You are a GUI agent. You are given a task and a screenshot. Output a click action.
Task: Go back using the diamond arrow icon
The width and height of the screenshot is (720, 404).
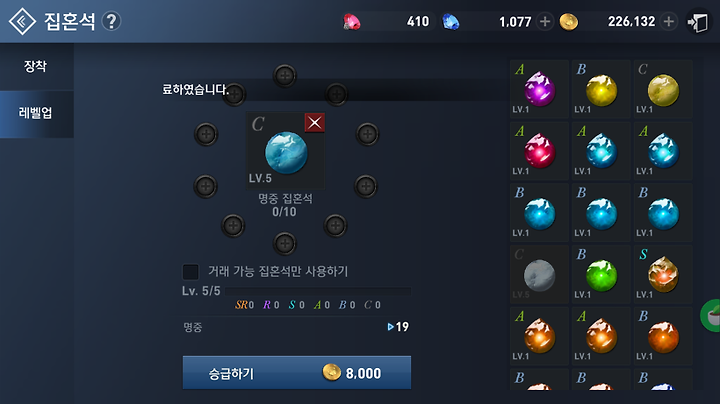(x=22, y=21)
